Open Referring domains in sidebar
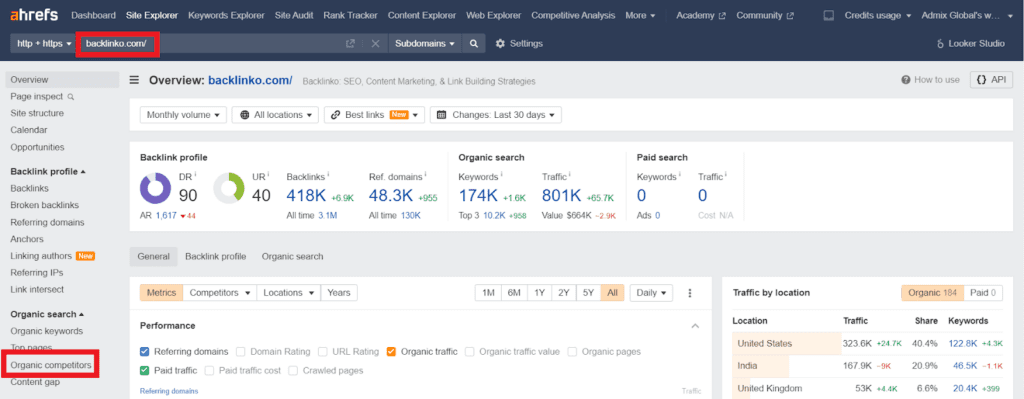1024x399 pixels. [x=47, y=222]
